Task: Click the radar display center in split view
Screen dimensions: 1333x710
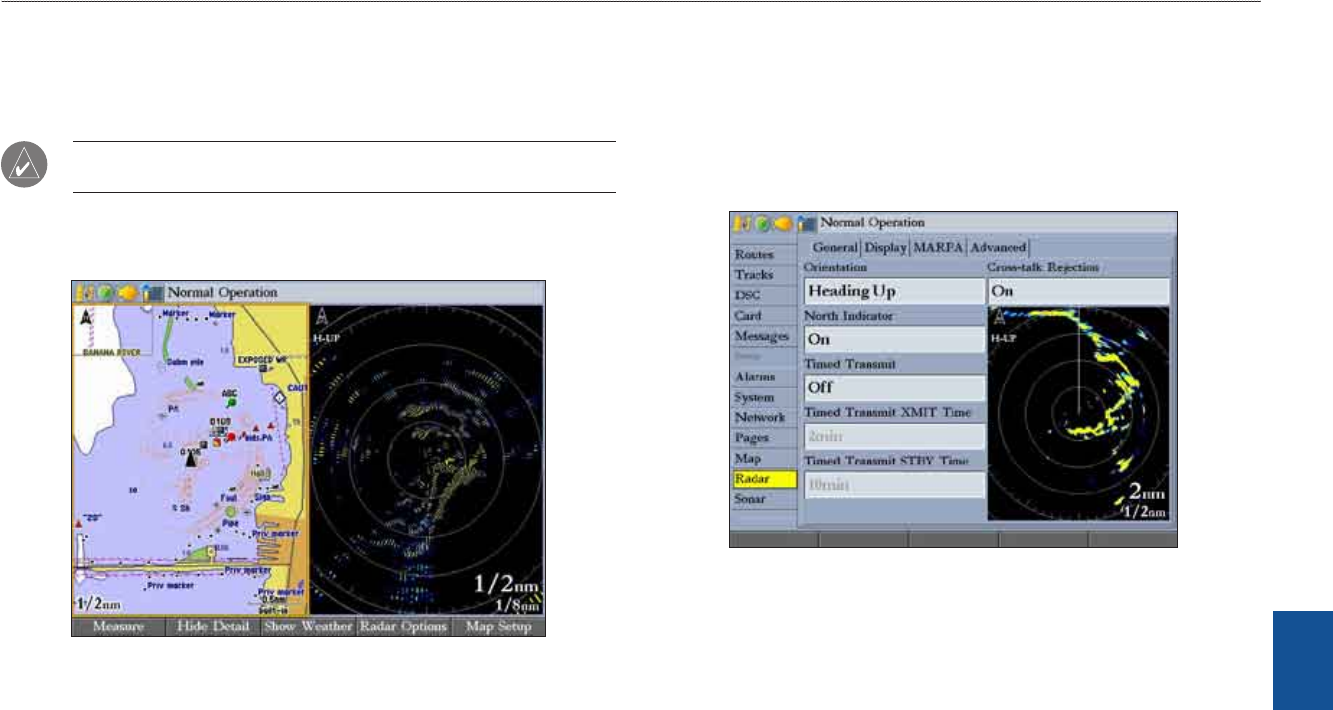Action: pyautogui.click(x=427, y=460)
